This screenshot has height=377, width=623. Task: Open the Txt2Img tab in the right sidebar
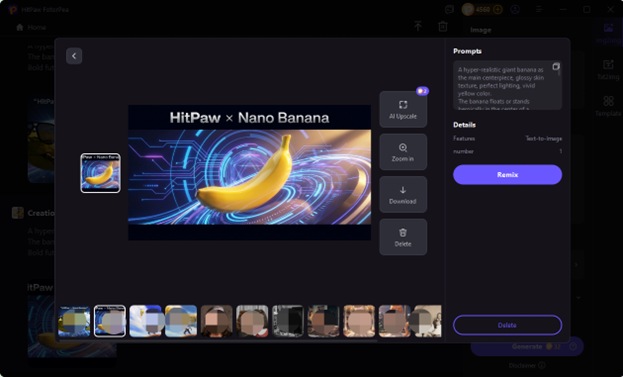click(x=608, y=70)
